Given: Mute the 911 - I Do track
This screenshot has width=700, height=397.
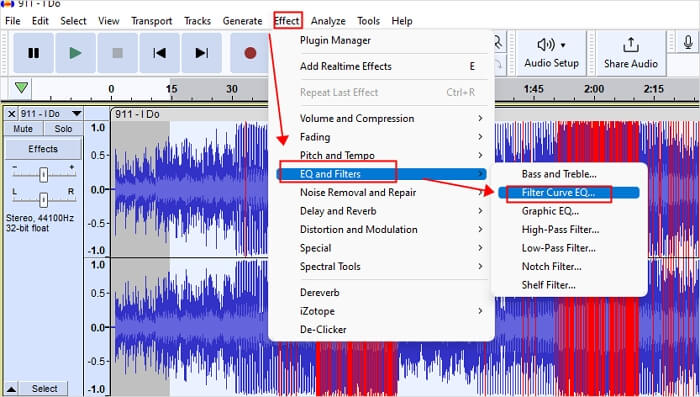Looking at the screenshot, I should point(23,129).
